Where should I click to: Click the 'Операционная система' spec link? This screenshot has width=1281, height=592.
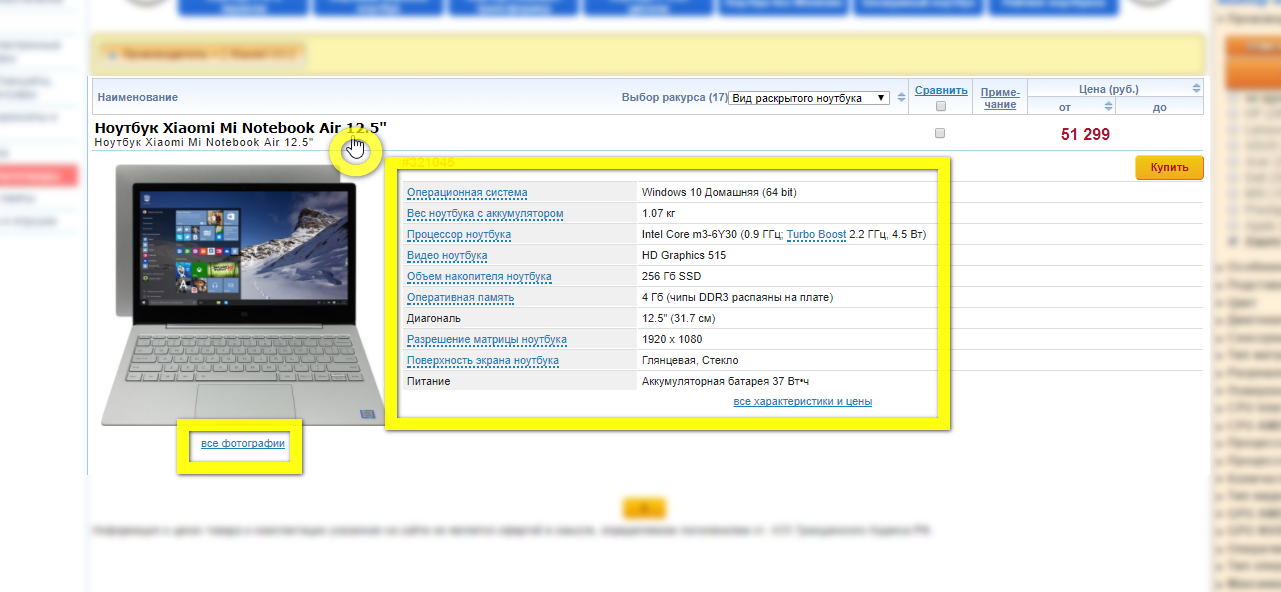coord(467,192)
